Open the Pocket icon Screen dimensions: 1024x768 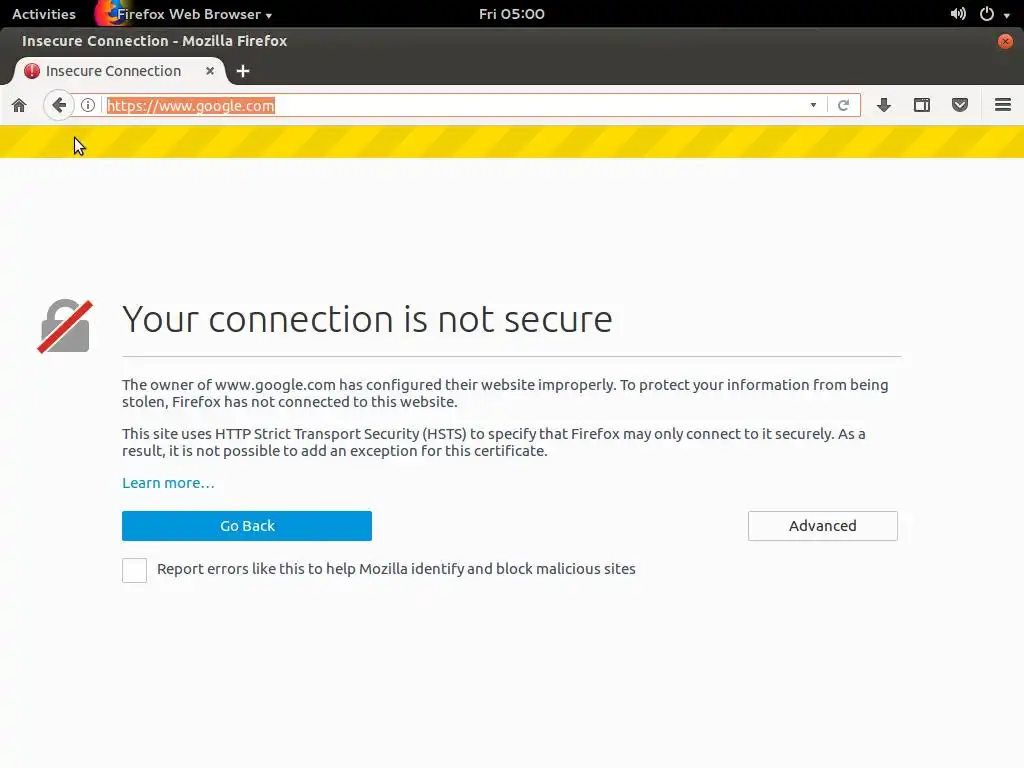point(959,105)
